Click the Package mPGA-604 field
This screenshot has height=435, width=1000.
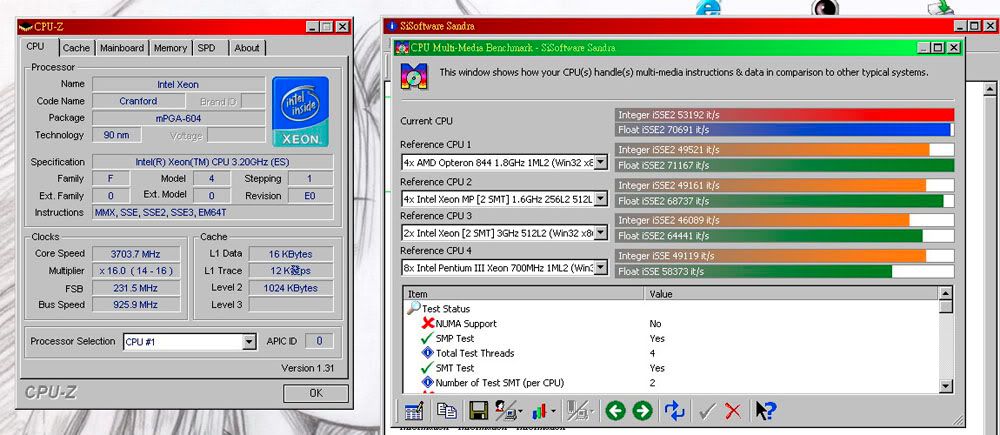point(179,118)
